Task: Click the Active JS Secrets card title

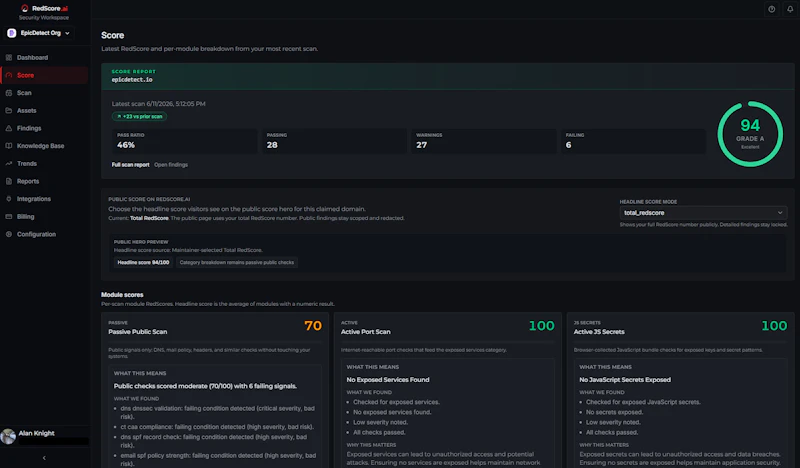Action: (x=599, y=332)
